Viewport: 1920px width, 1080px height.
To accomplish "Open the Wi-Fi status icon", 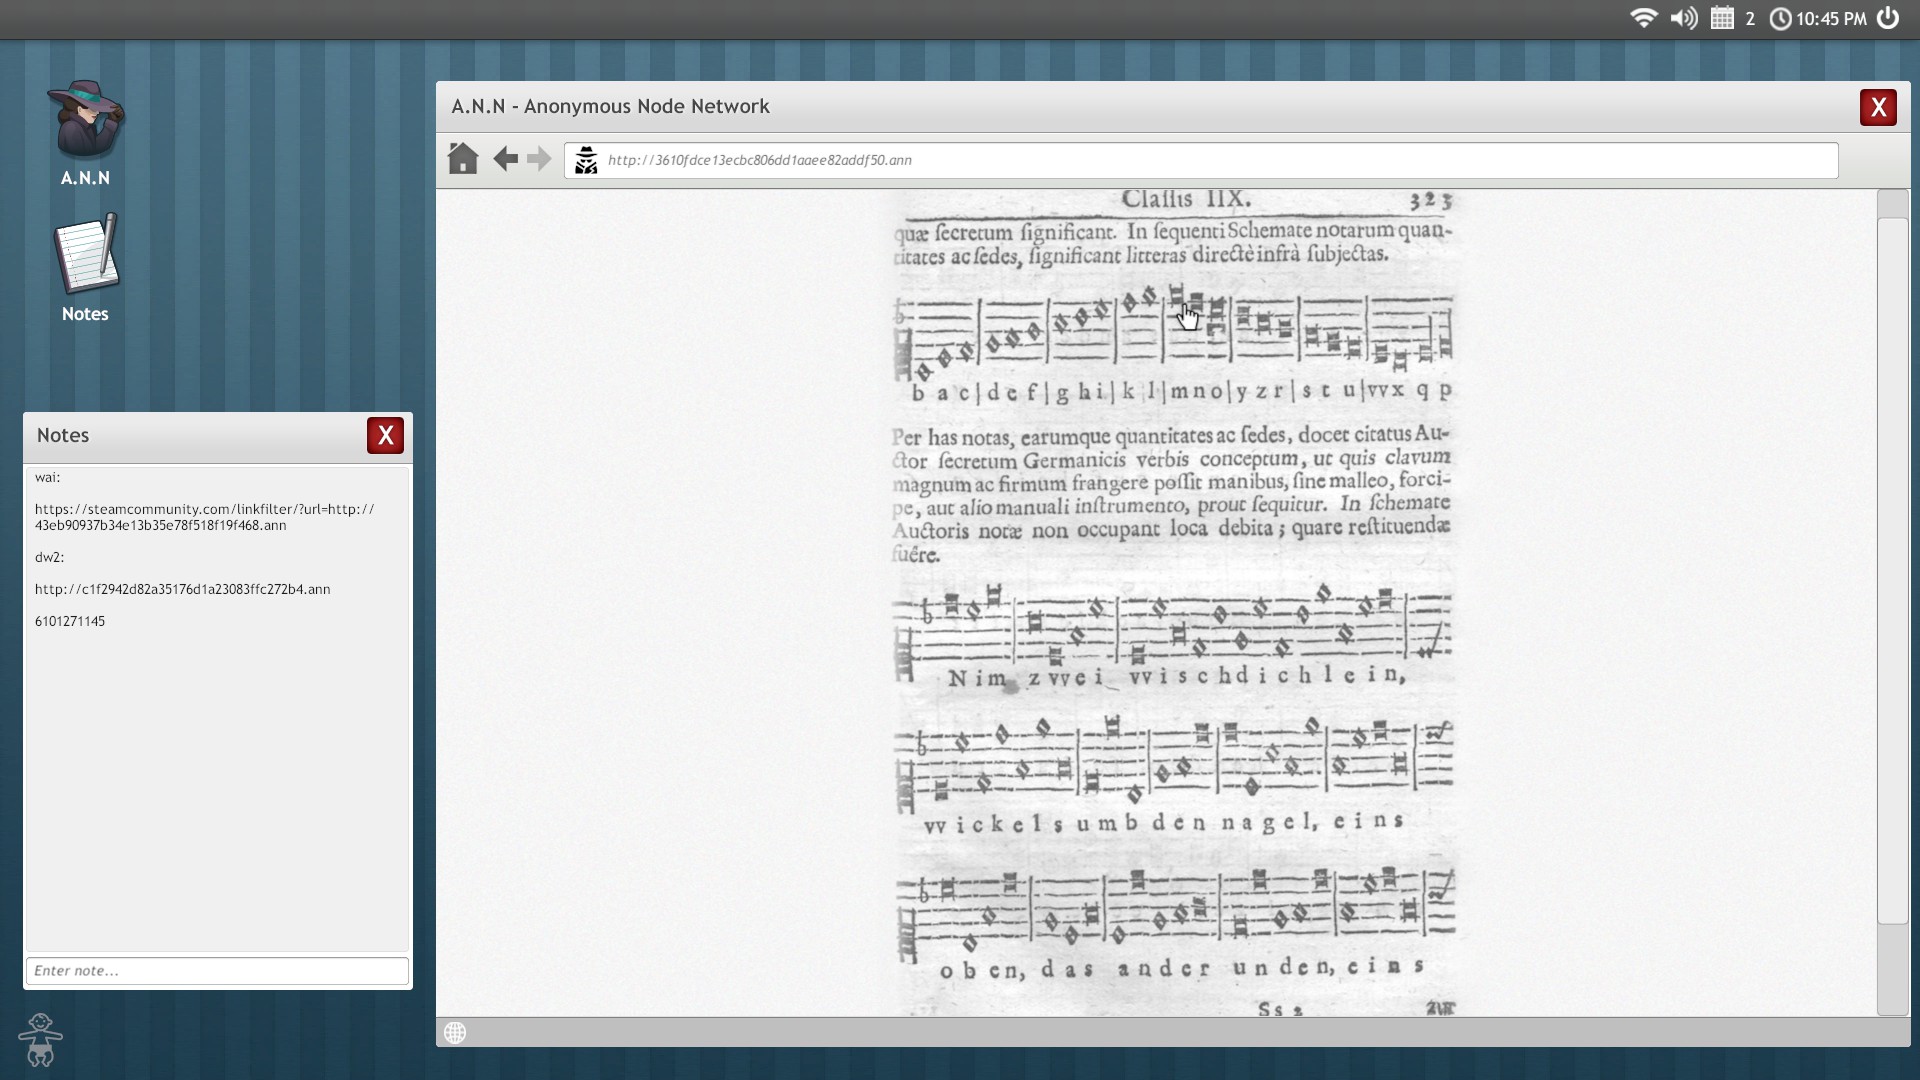I will [x=1643, y=18].
